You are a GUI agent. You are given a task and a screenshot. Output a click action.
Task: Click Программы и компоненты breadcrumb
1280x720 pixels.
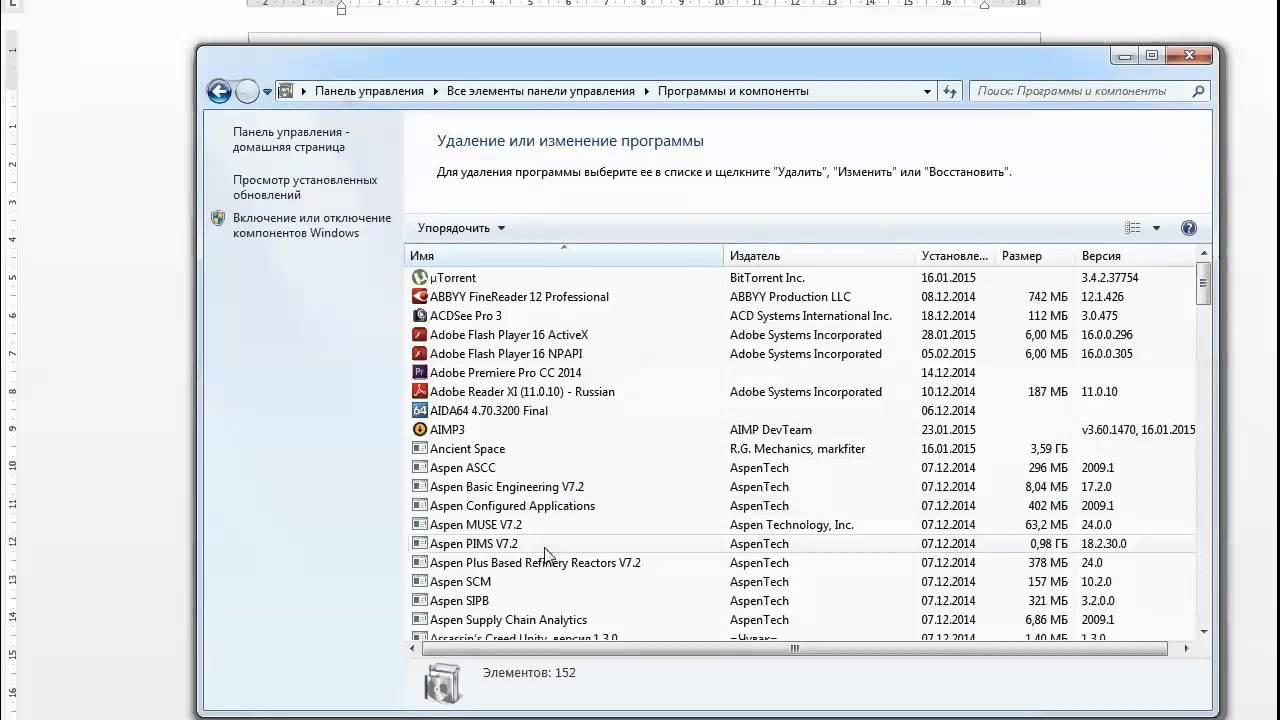[733, 91]
